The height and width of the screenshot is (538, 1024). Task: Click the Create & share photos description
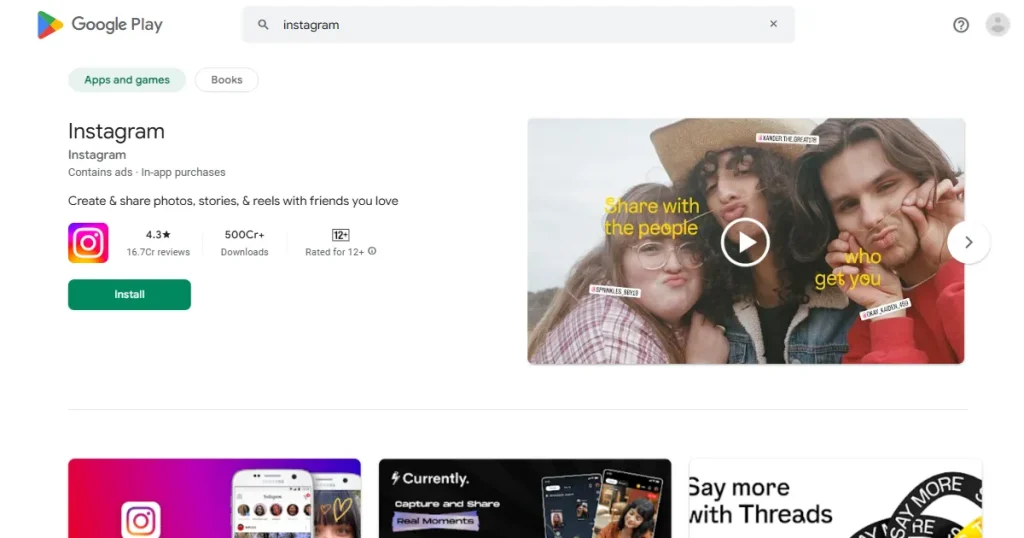(x=233, y=201)
